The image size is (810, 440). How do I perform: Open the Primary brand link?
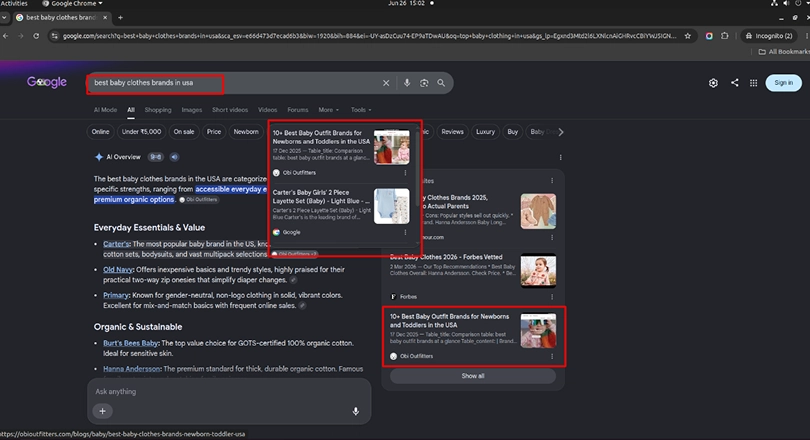pos(116,295)
